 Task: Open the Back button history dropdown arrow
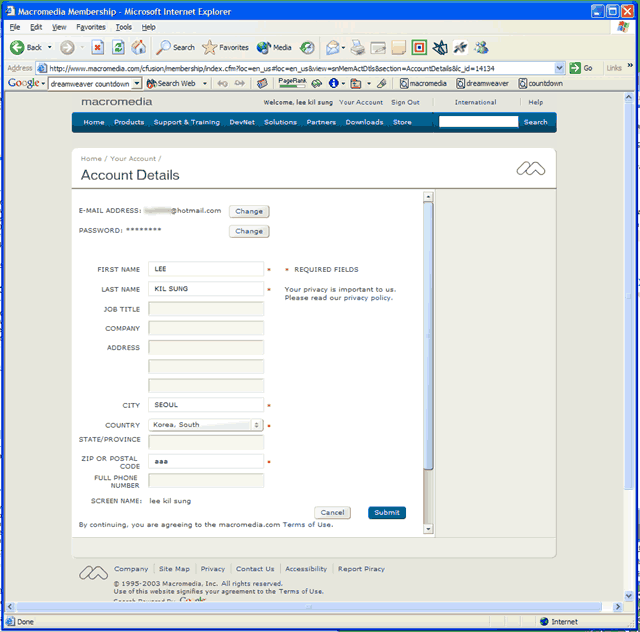[49, 47]
